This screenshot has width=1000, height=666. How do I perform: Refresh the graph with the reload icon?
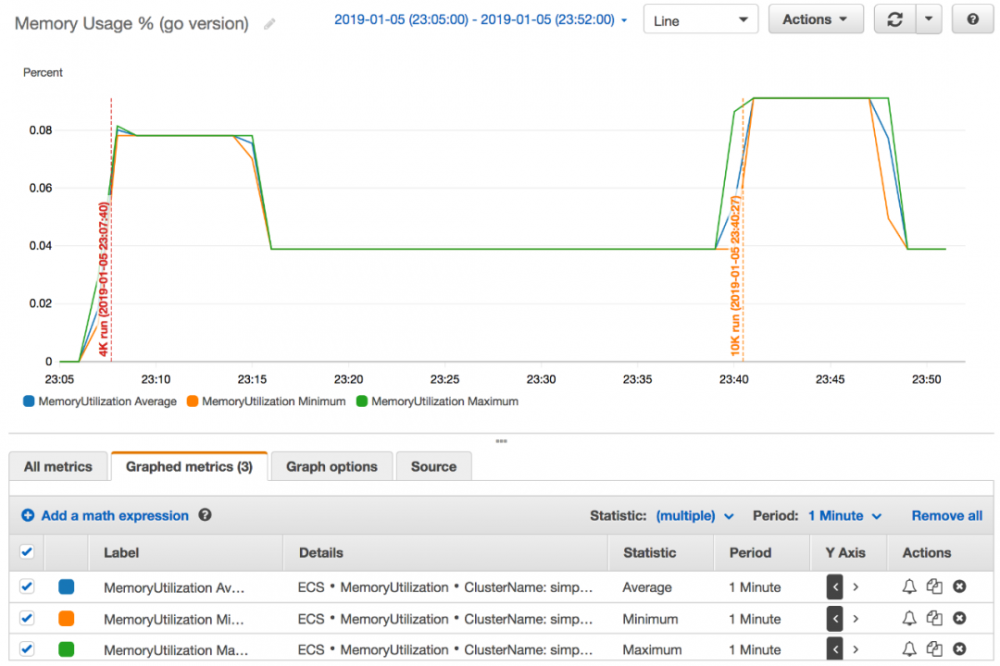[895, 20]
